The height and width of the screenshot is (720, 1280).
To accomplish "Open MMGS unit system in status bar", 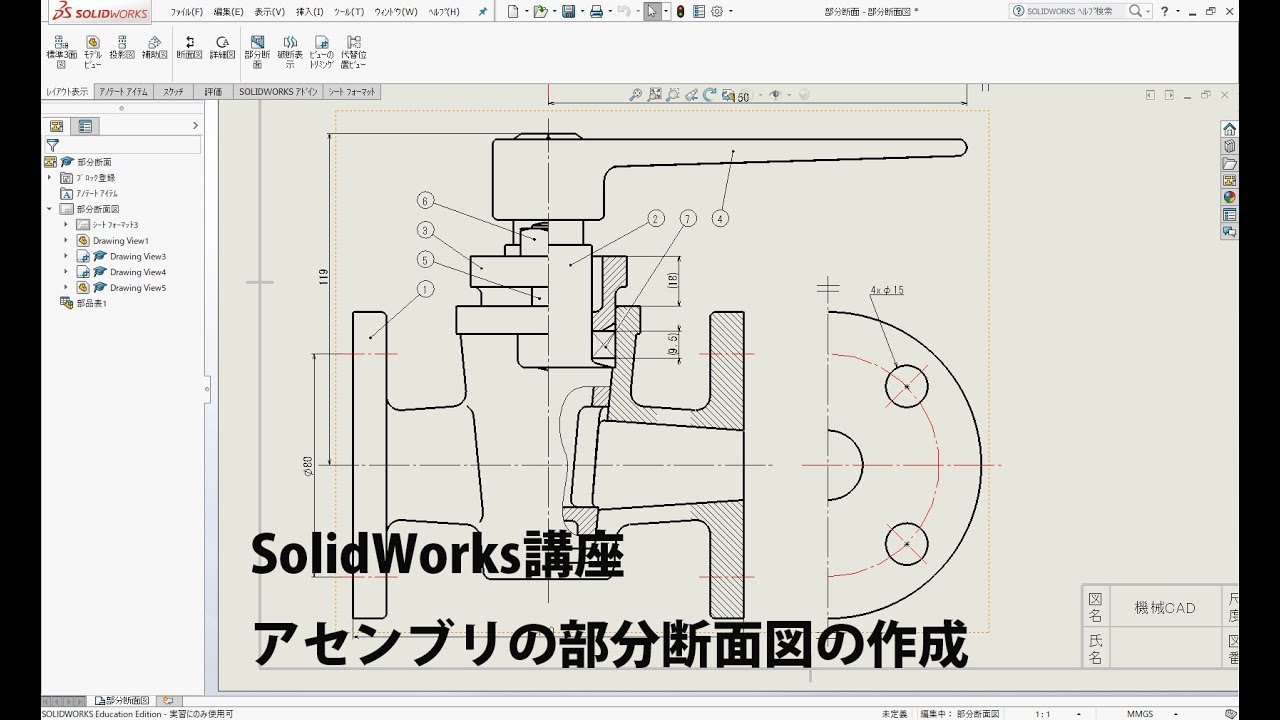I will coord(1140,714).
